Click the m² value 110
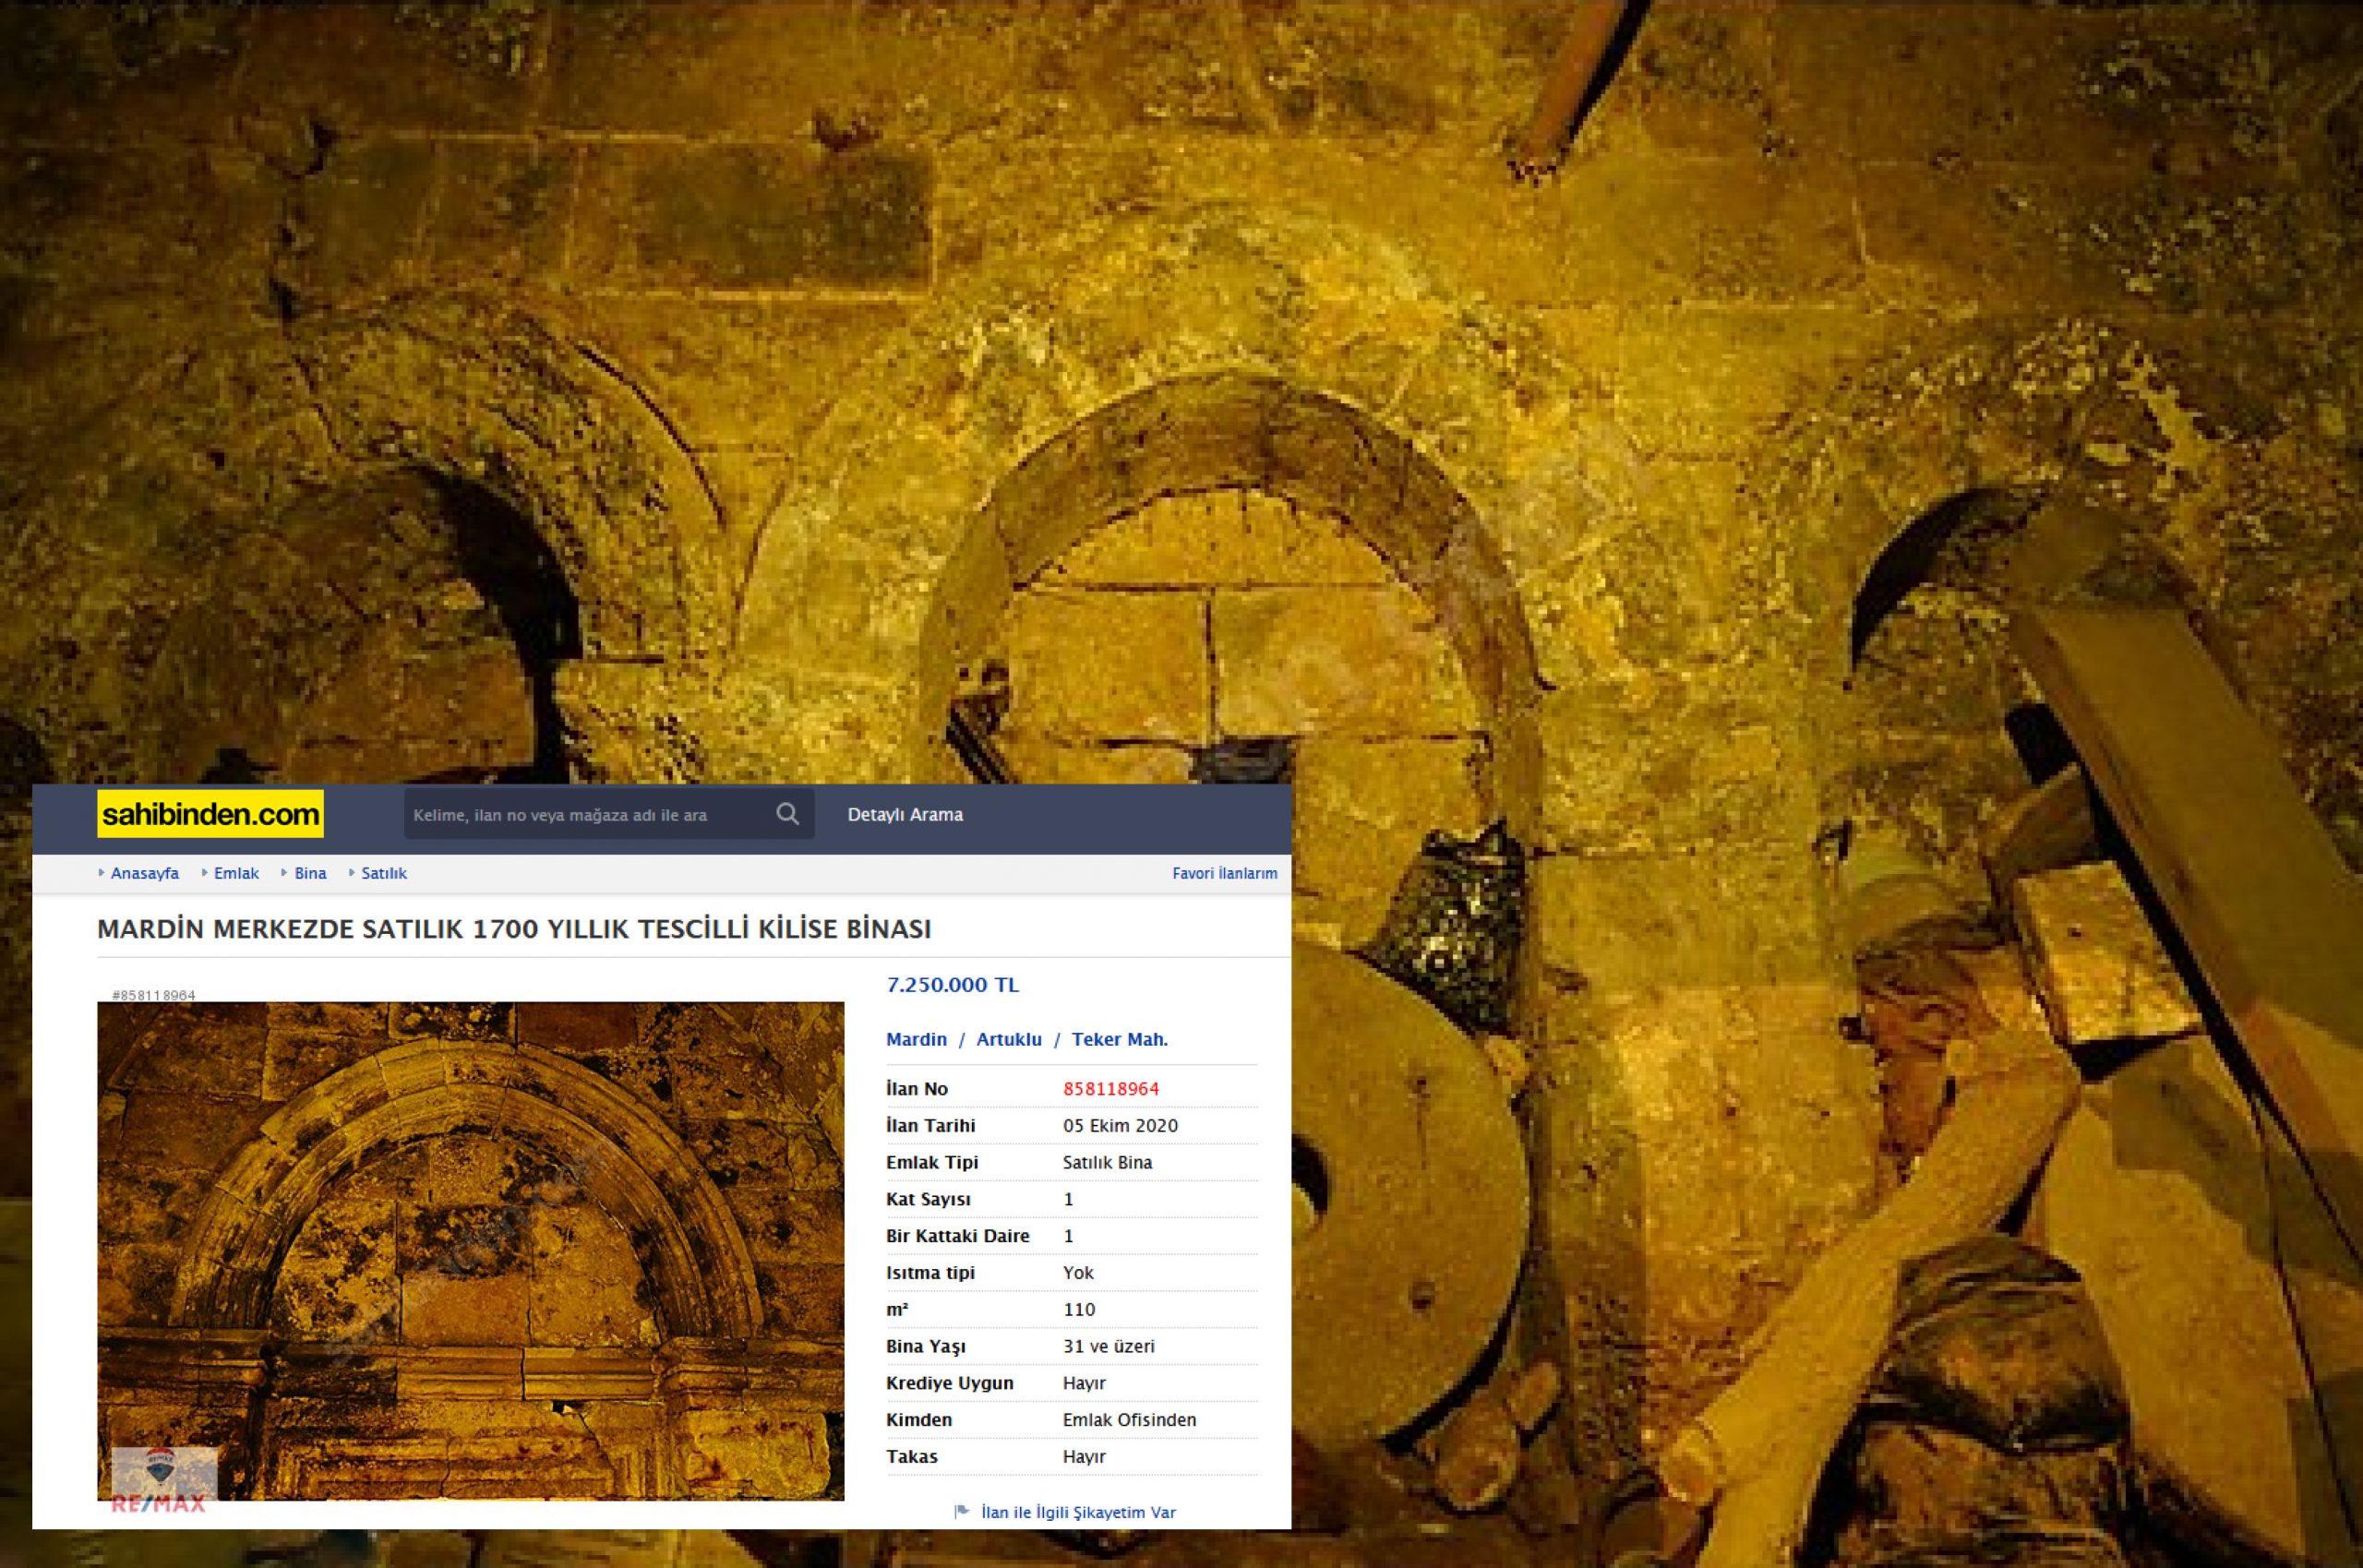The height and width of the screenshot is (1568, 2363). tap(1079, 1309)
